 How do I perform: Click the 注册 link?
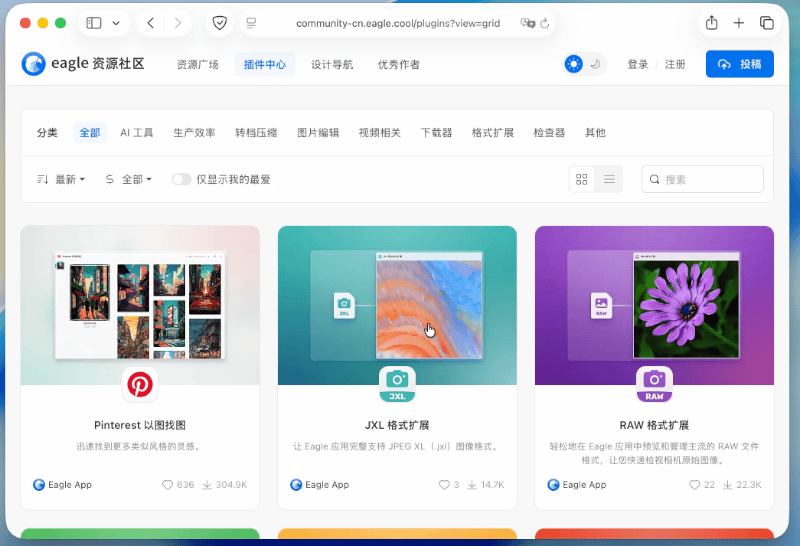[675, 64]
